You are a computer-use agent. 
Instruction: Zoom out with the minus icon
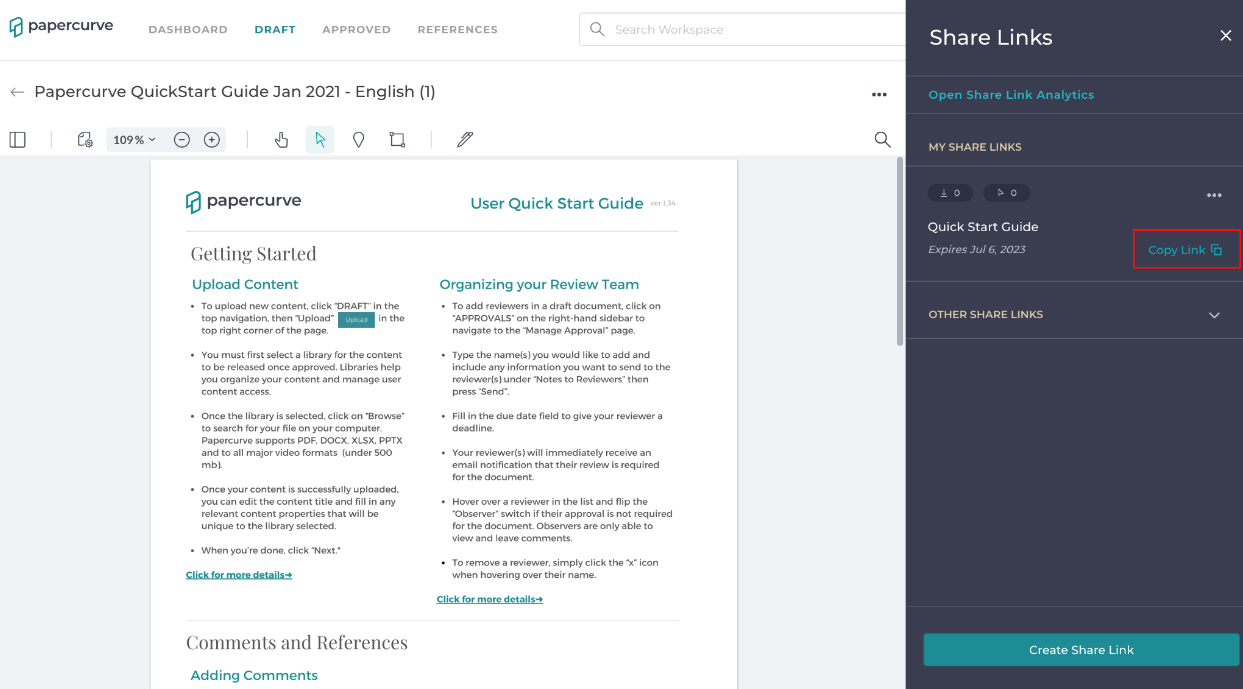click(x=182, y=140)
